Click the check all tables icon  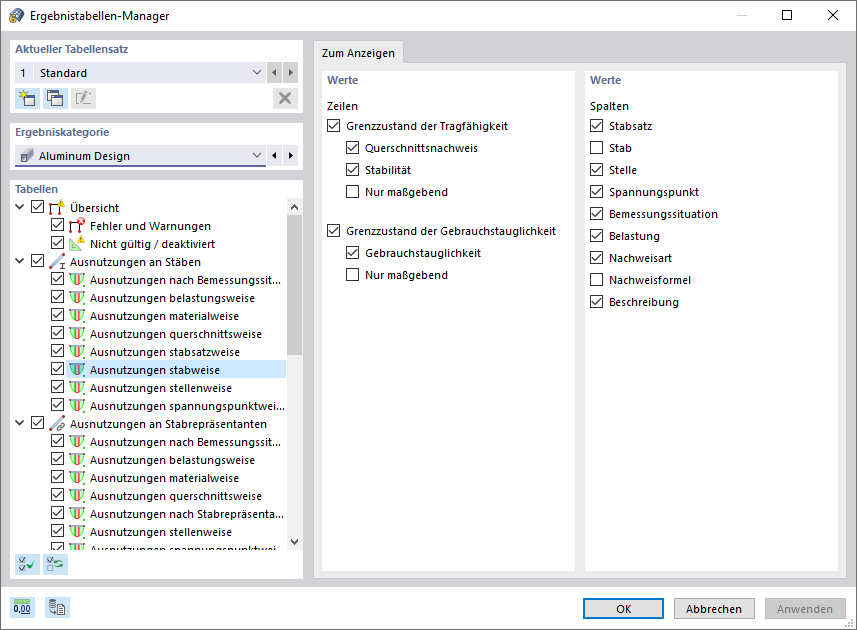coord(27,564)
